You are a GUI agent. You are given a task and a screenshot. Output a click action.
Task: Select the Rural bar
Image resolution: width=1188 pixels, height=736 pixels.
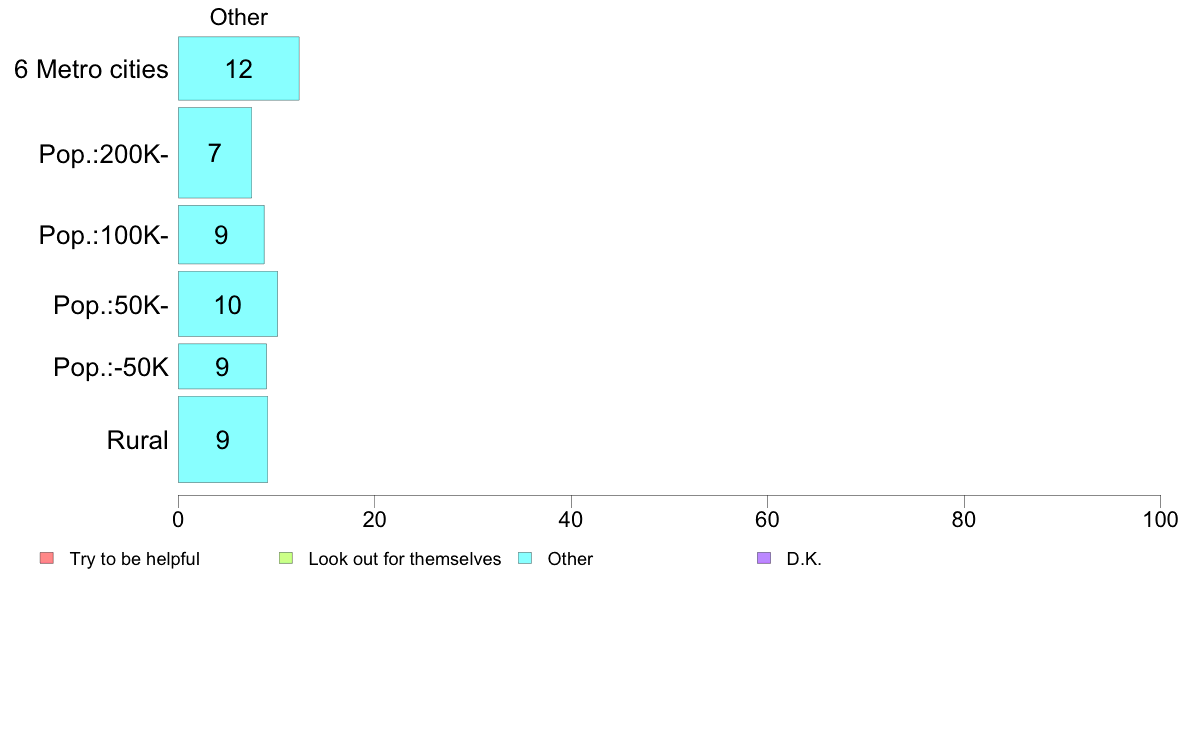[223, 440]
